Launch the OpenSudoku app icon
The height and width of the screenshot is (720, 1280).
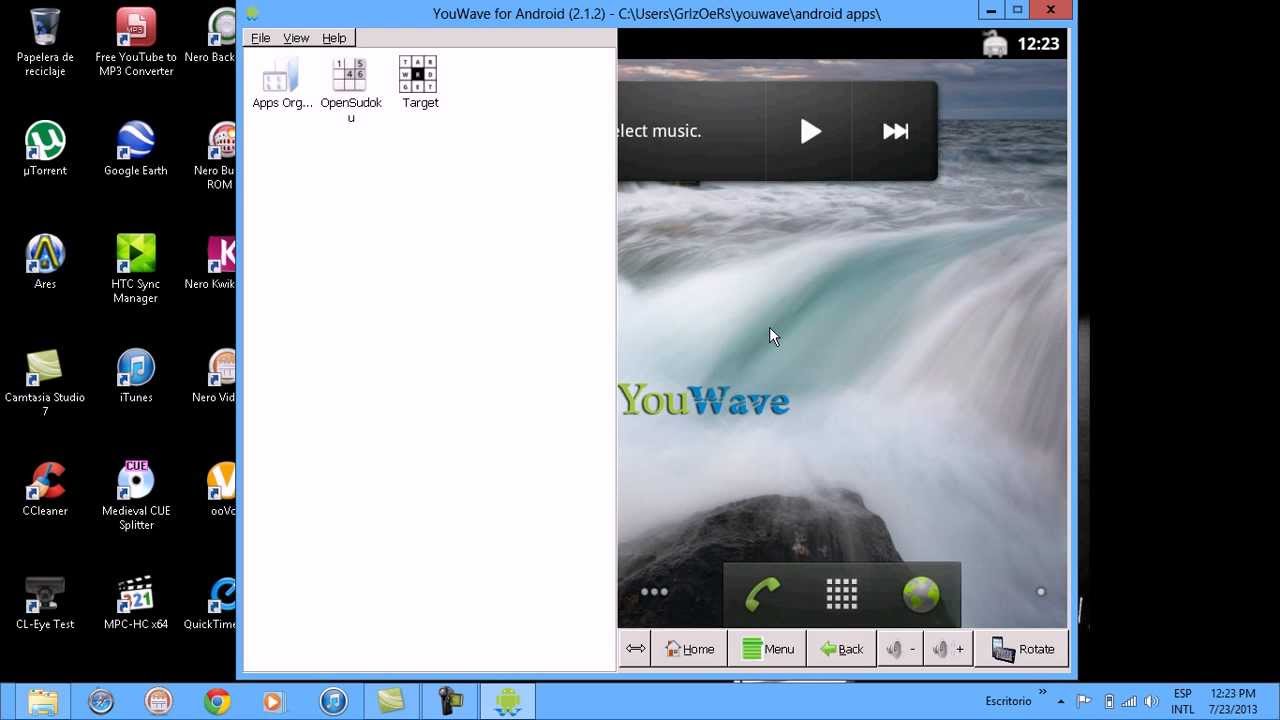pos(350,90)
